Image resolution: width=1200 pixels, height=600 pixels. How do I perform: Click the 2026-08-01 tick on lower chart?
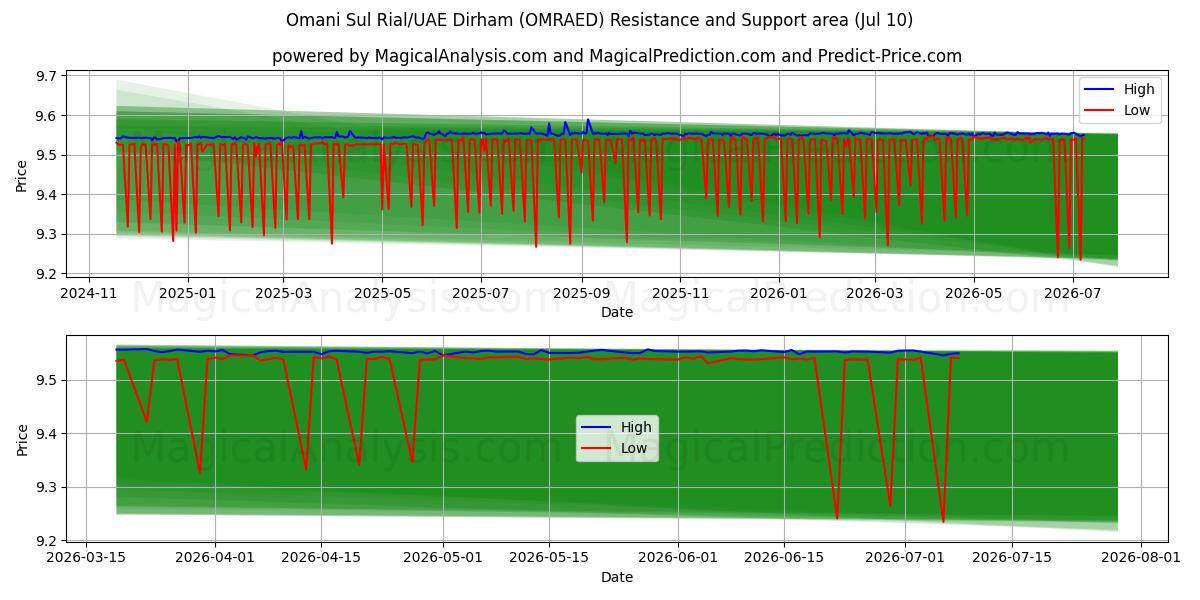pyautogui.click(x=1143, y=558)
